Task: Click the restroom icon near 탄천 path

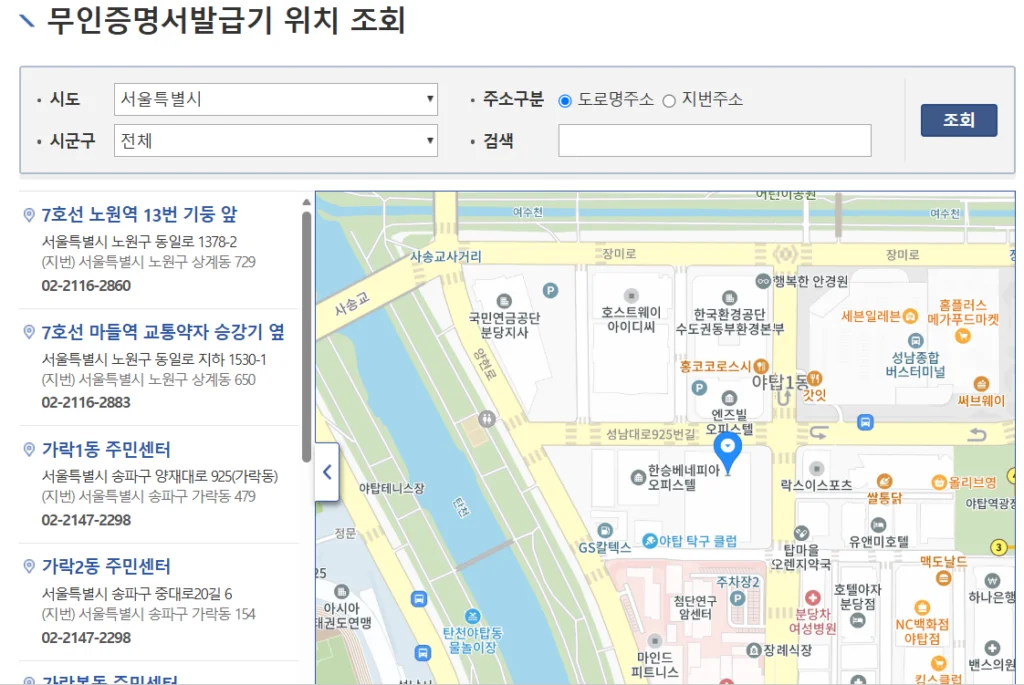Action: (487, 419)
